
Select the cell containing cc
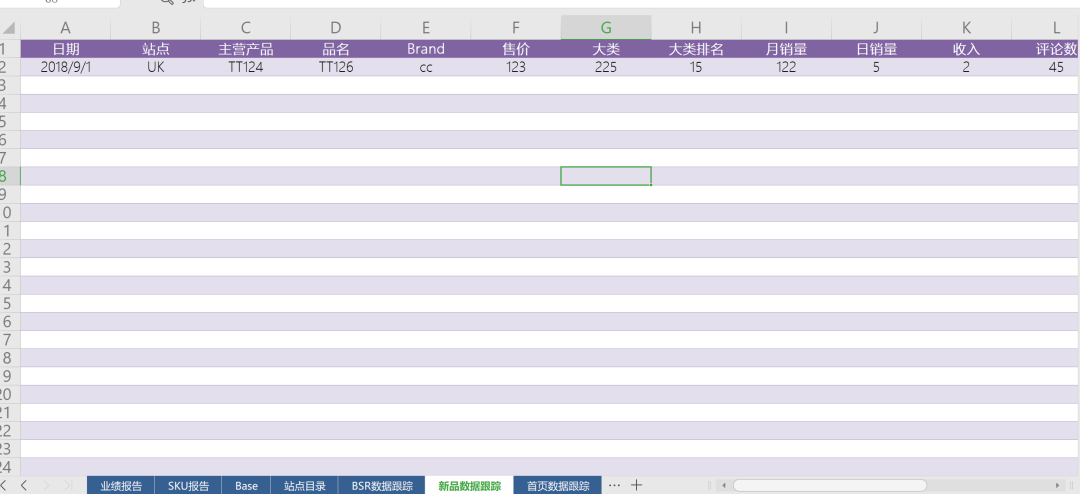tap(426, 67)
